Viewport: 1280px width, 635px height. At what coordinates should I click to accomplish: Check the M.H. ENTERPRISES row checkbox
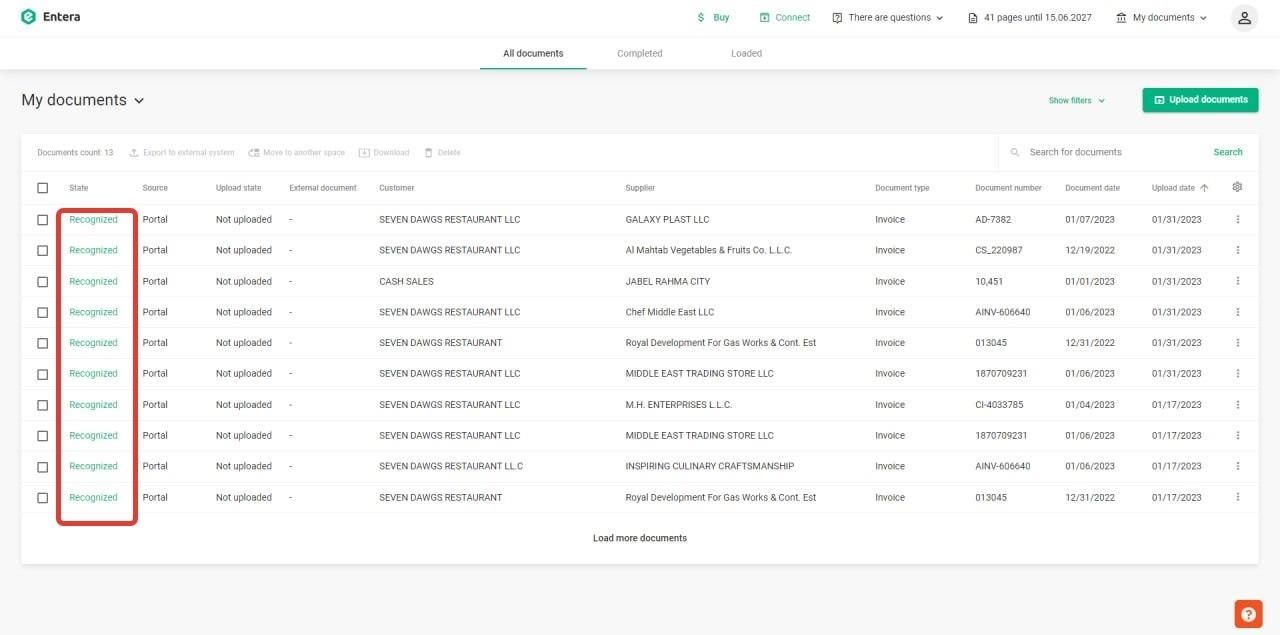pyautogui.click(x=42, y=405)
